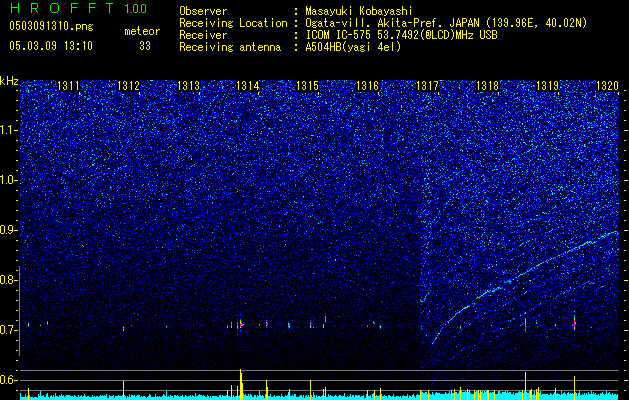Click the ICOM IC-575 receiver text
Screen dimensions: 629x400
tap(401, 35)
